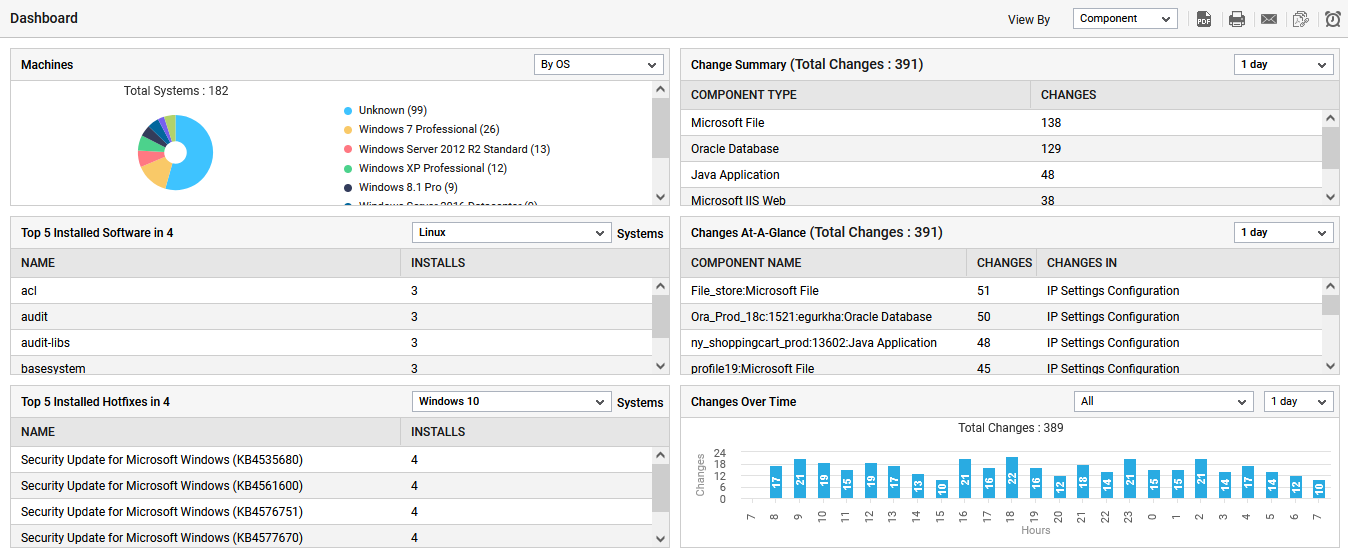
Task: Click the hour 14 bar showing 13
Action: coord(918,487)
